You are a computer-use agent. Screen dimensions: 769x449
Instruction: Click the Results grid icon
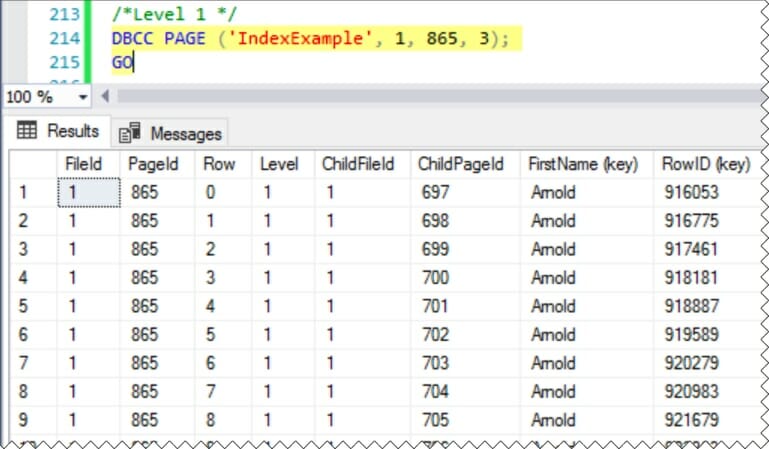(x=27, y=131)
